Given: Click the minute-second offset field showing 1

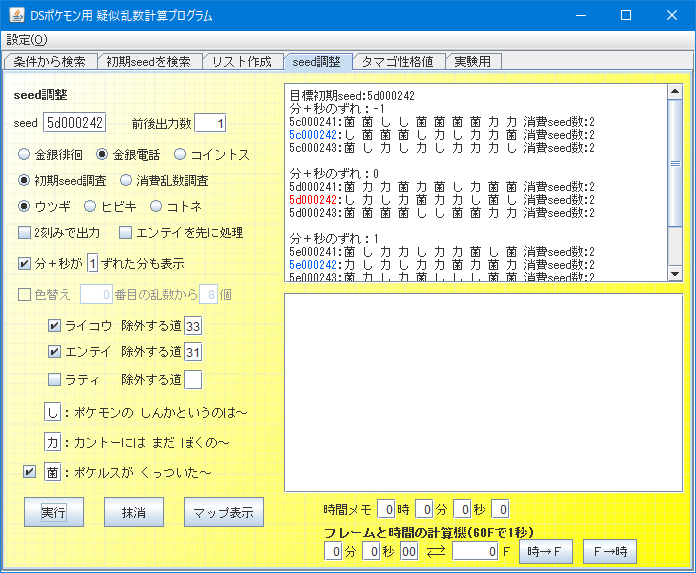Looking at the screenshot, I should 92,264.
